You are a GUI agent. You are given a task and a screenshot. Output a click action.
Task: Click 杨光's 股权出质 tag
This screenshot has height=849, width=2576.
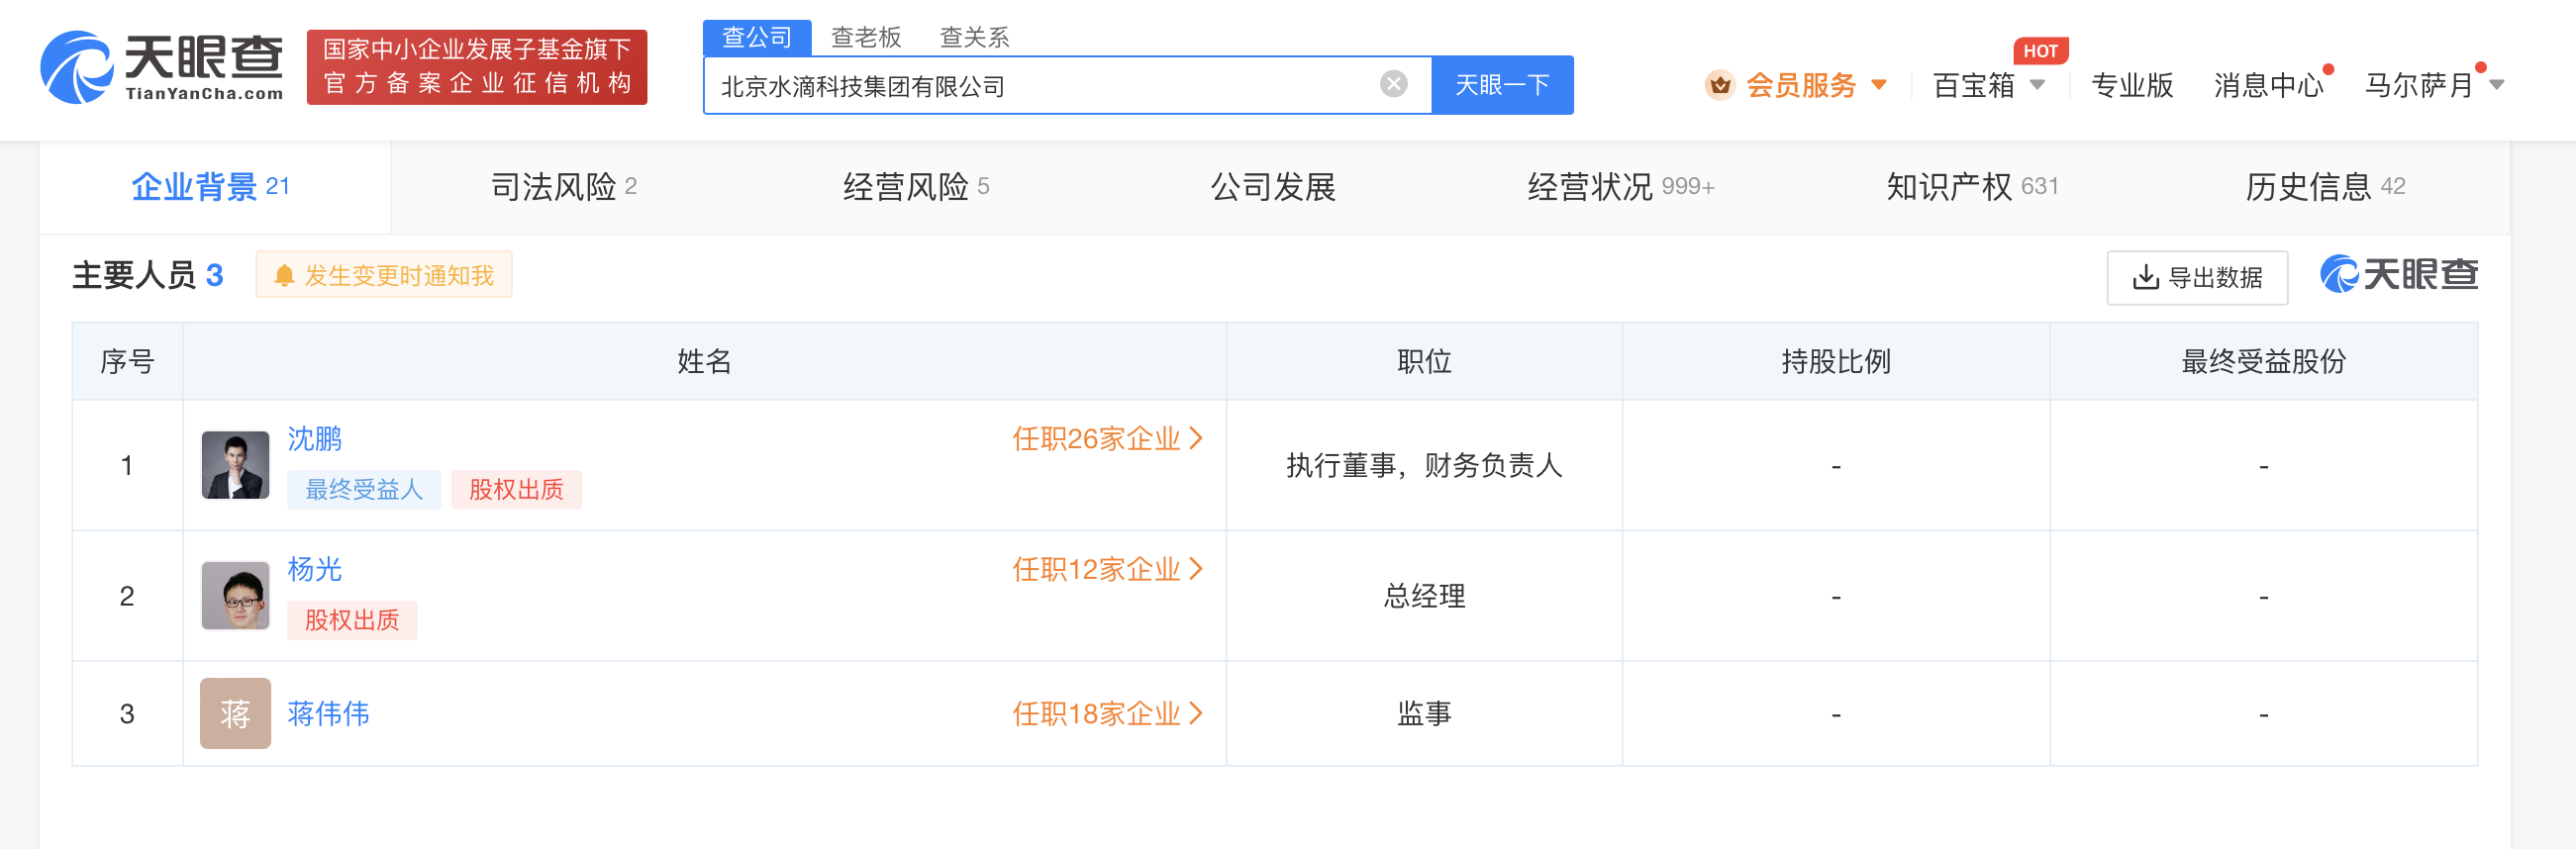tap(352, 620)
